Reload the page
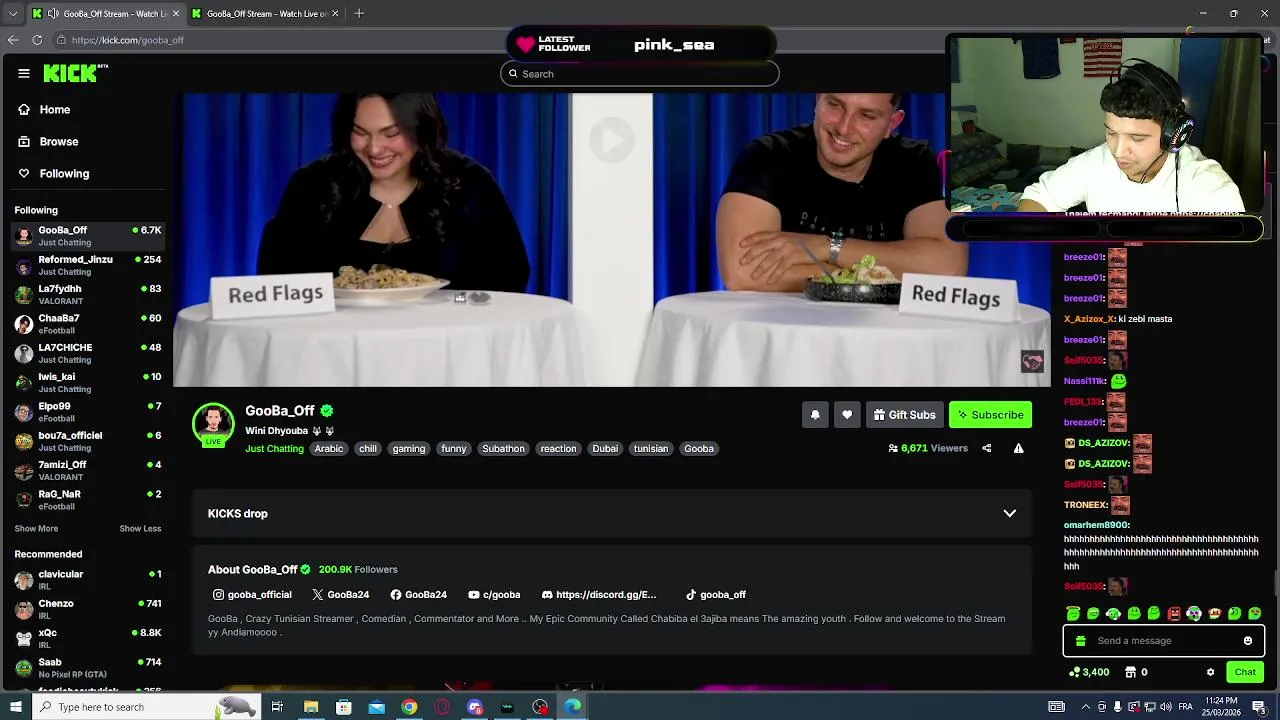 [x=37, y=40]
